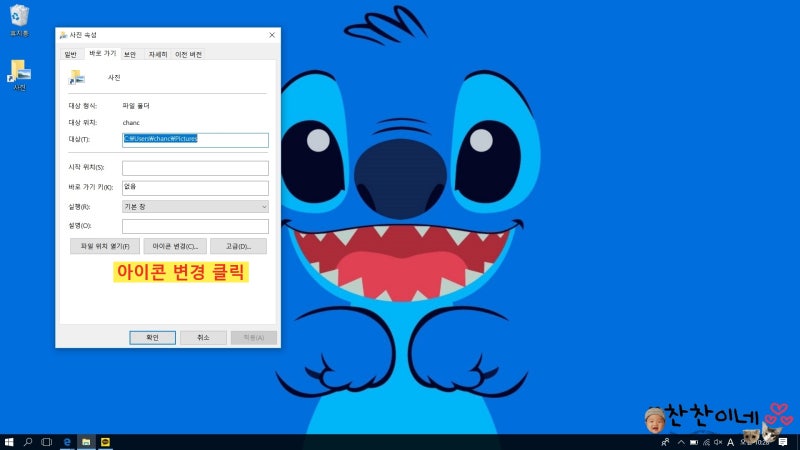Click the muted volume tray icon
800x450 pixels.
[718, 442]
